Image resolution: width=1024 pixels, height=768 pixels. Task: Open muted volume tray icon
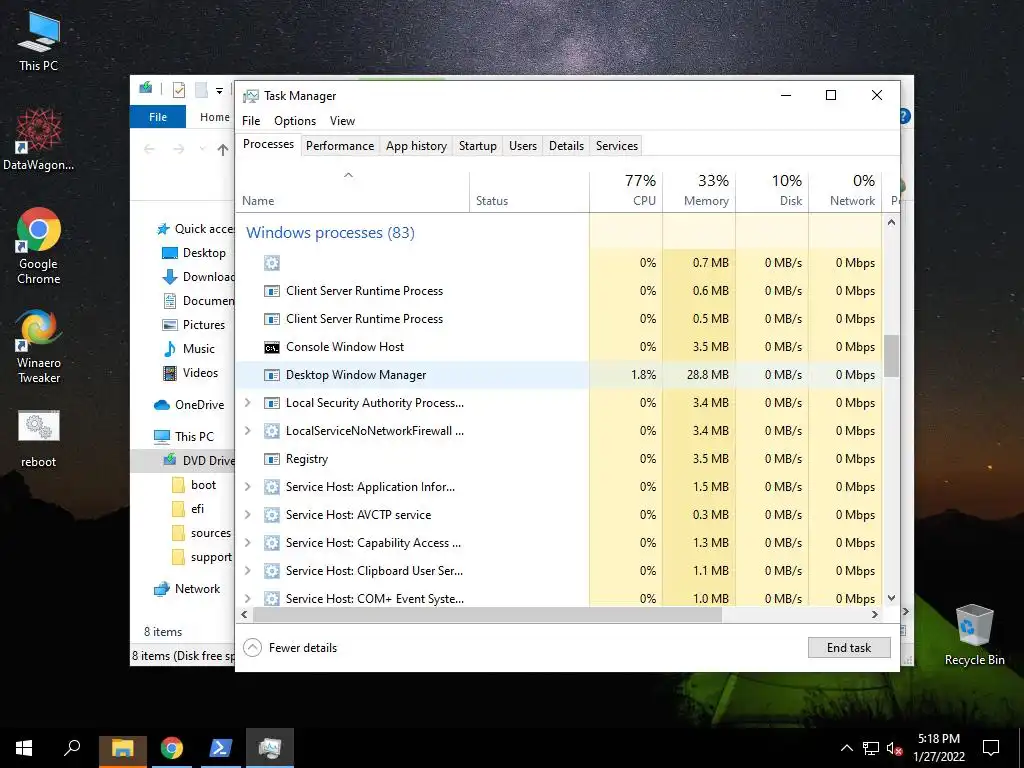pos(894,748)
